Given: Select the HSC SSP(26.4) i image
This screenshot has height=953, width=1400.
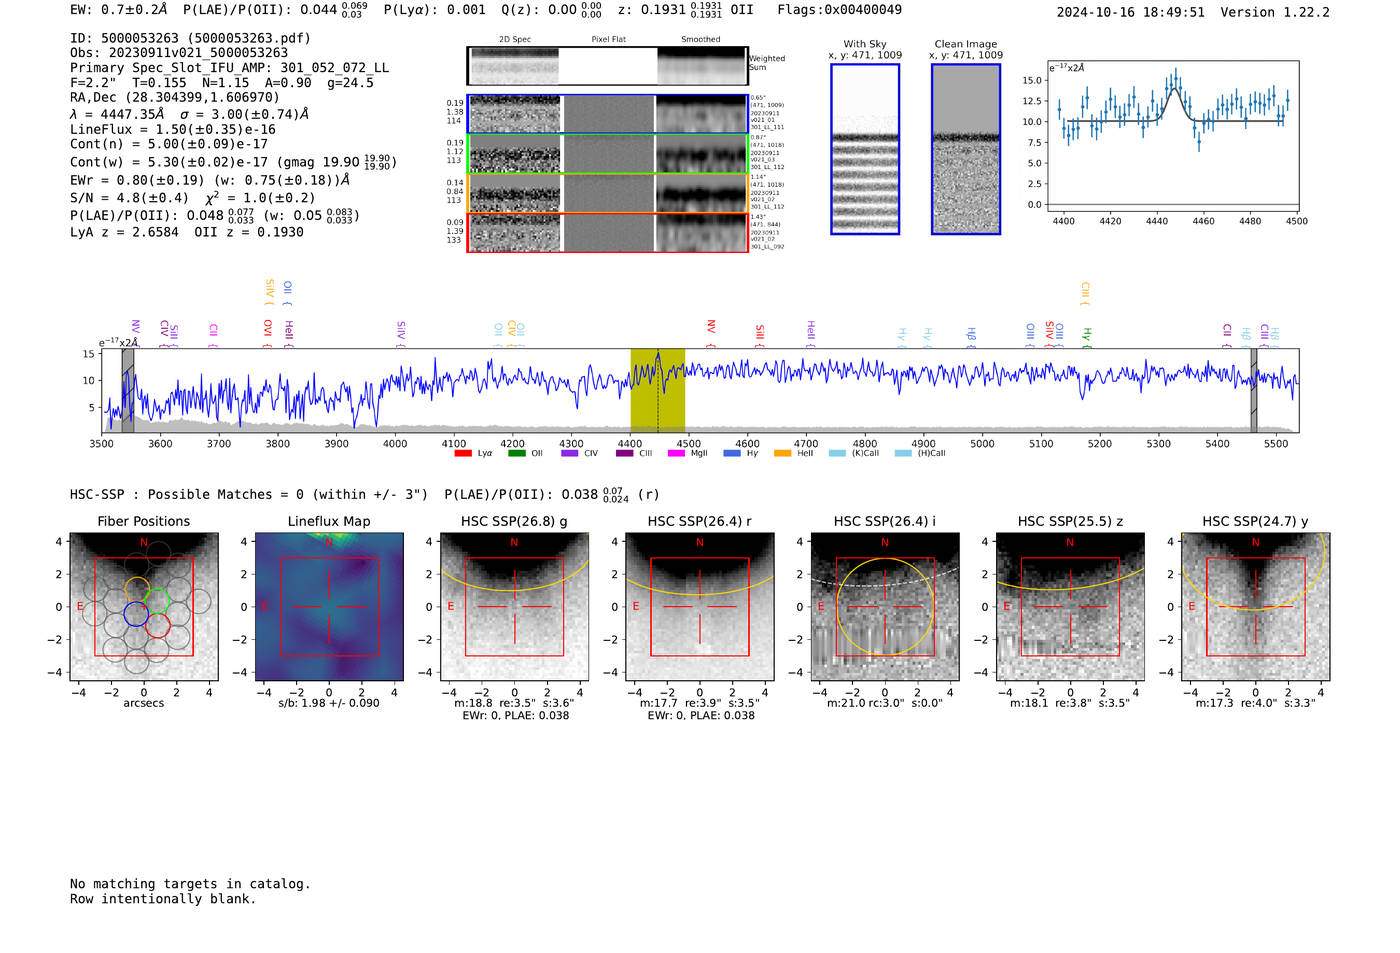Looking at the screenshot, I should tap(885, 607).
